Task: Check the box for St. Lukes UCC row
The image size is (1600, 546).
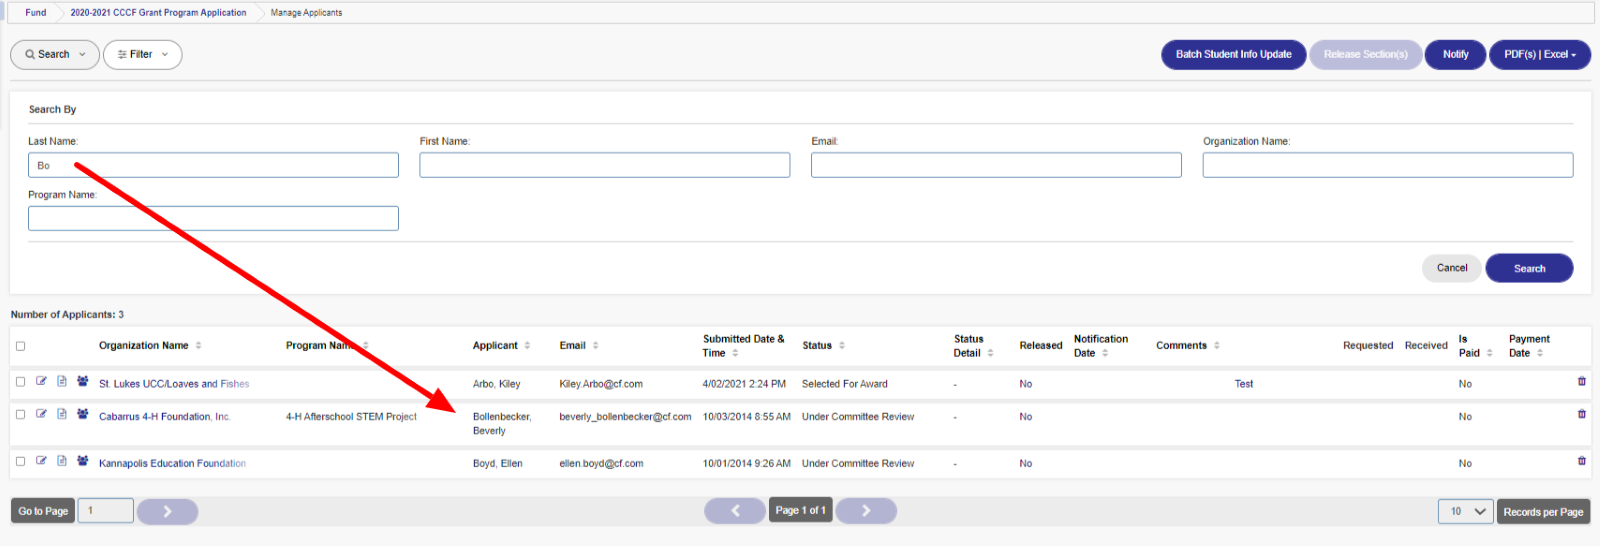Action: pyautogui.click(x=20, y=382)
